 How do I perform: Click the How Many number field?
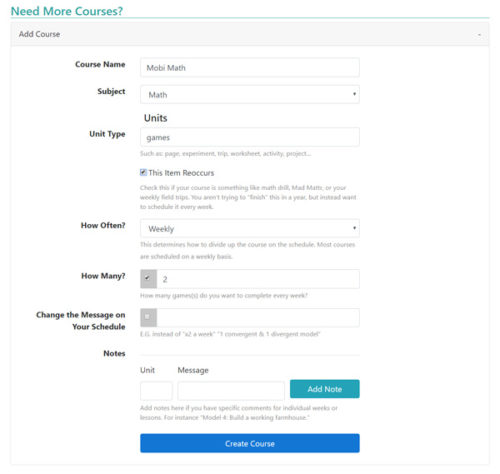(258, 279)
